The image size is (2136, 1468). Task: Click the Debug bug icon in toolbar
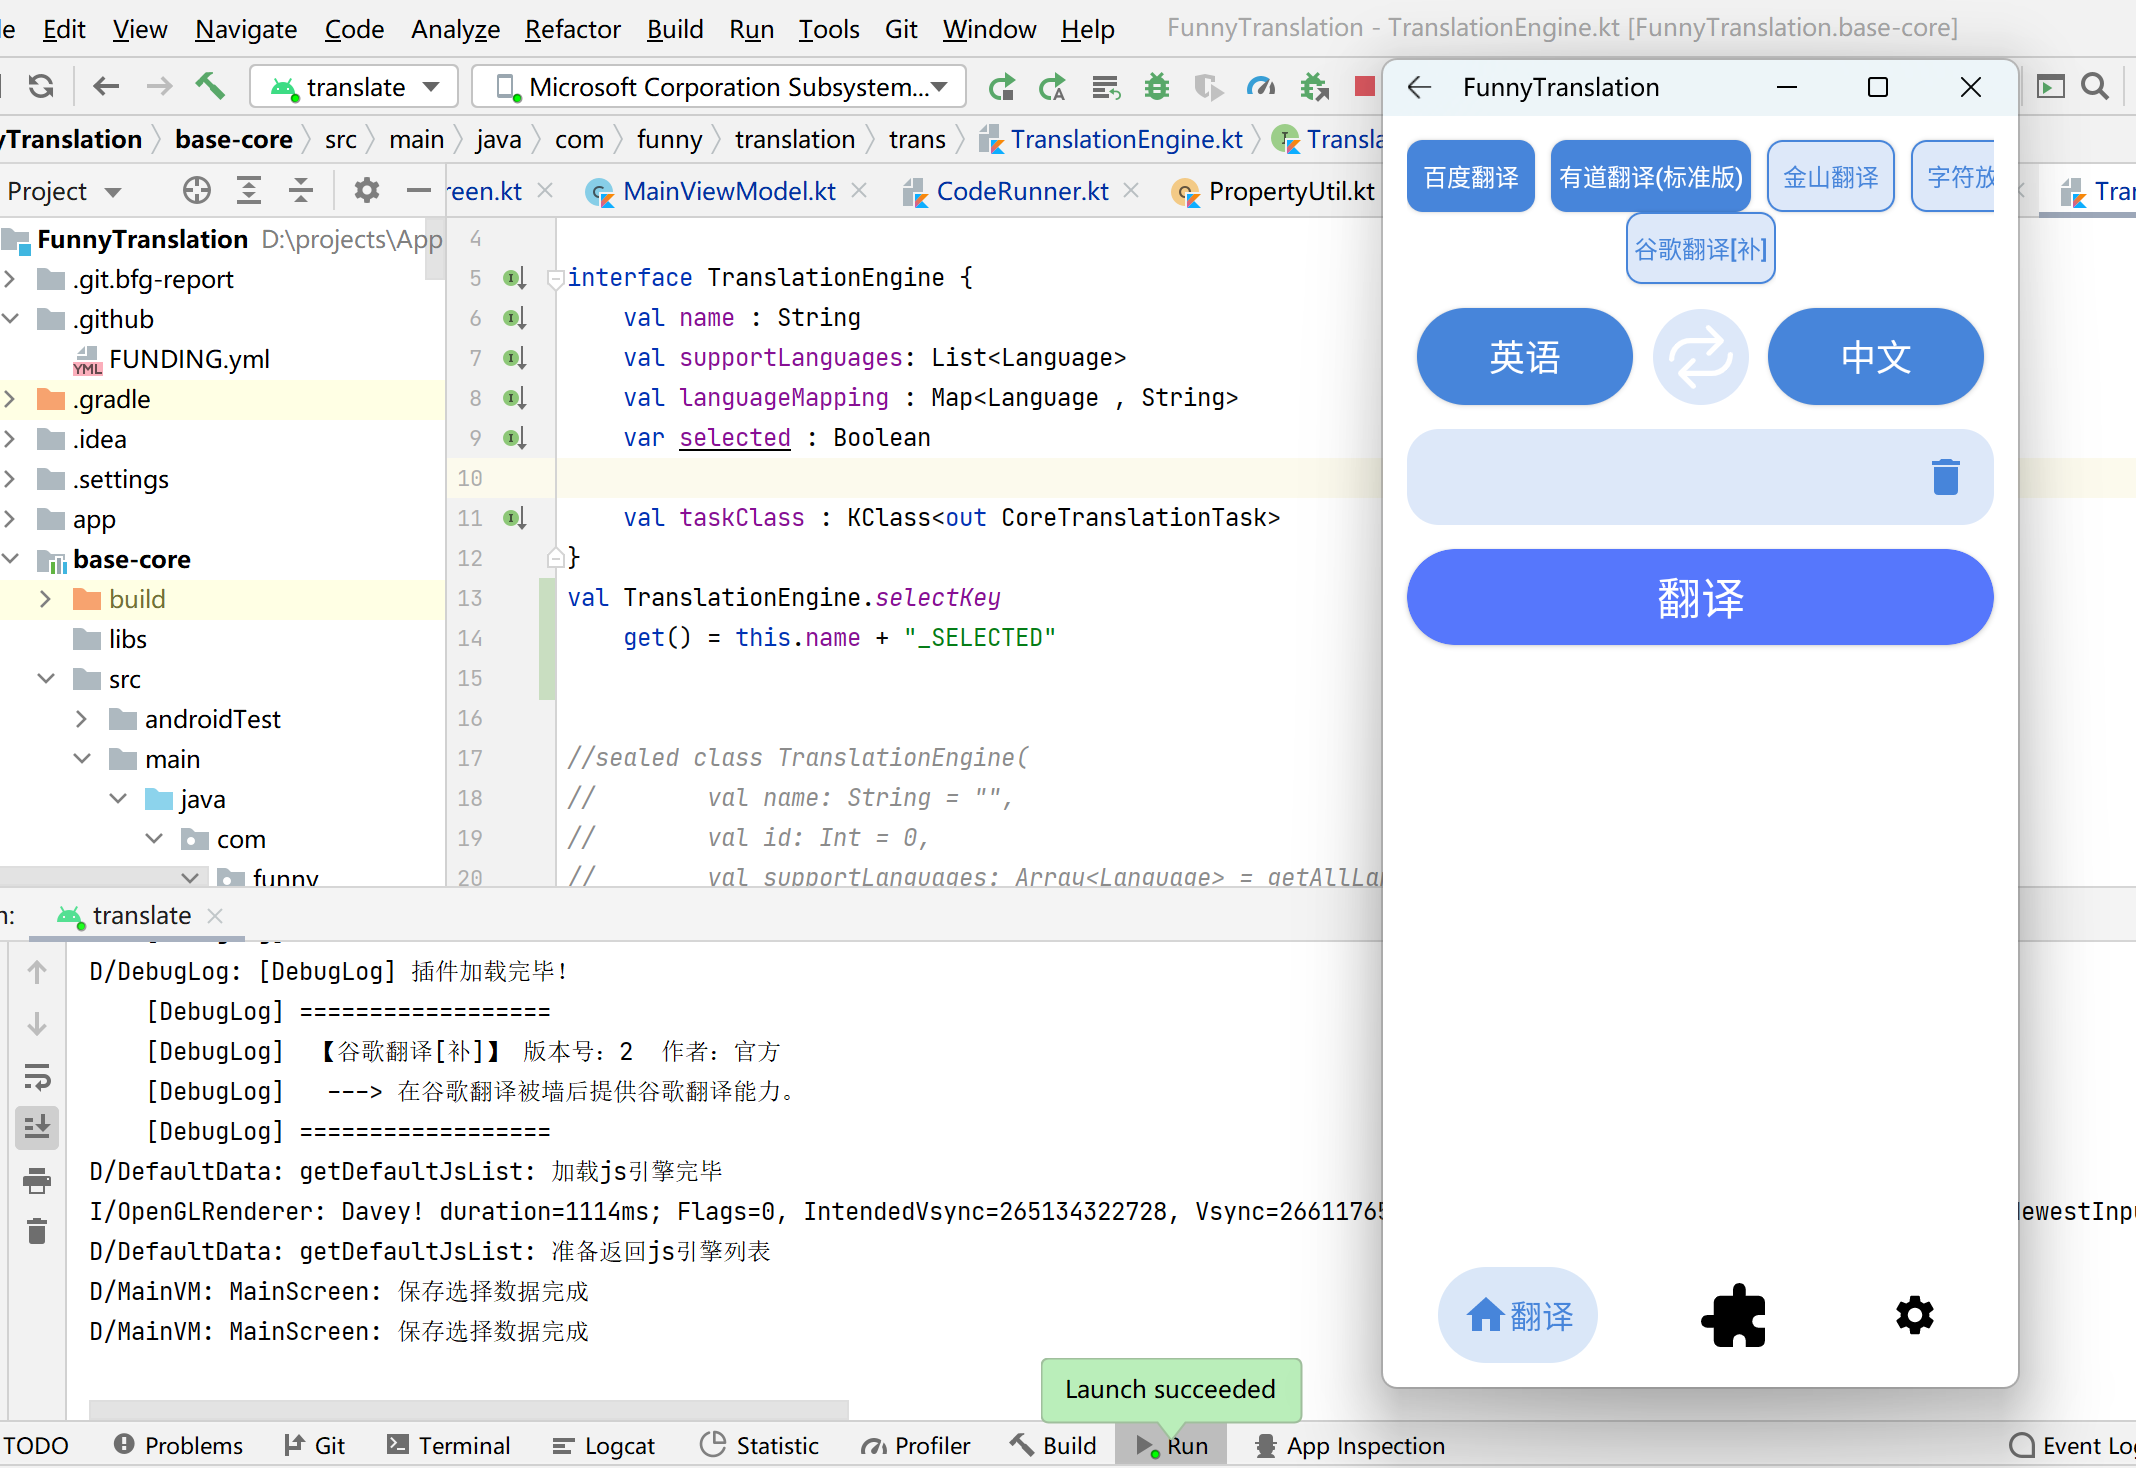[x=1157, y=87]
